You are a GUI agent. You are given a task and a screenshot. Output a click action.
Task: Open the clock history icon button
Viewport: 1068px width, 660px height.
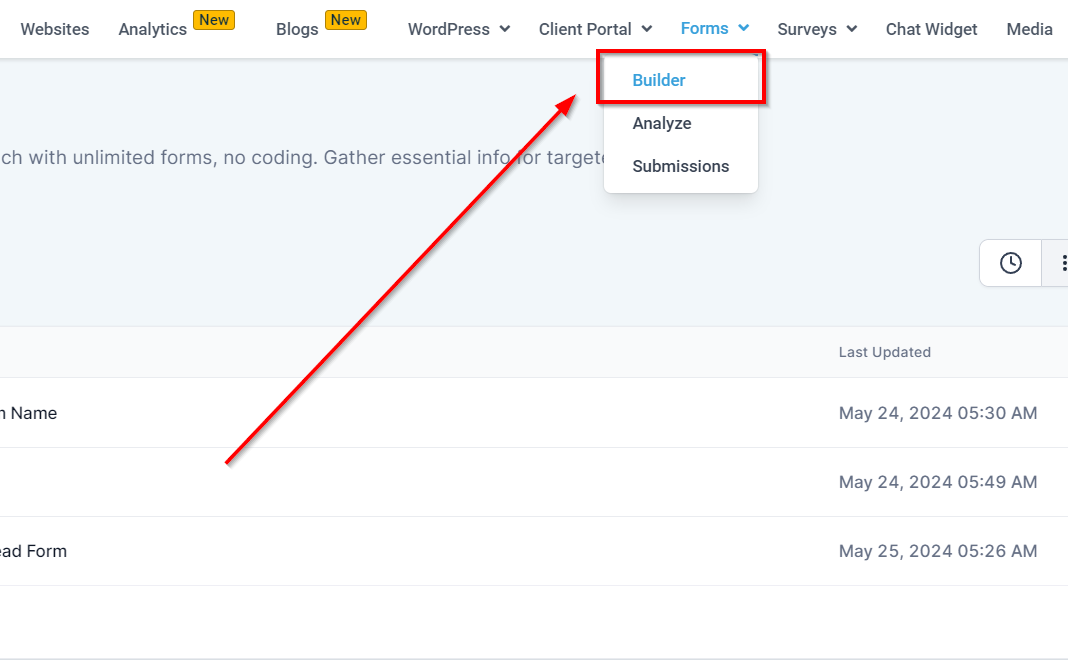click(1011, 263)
